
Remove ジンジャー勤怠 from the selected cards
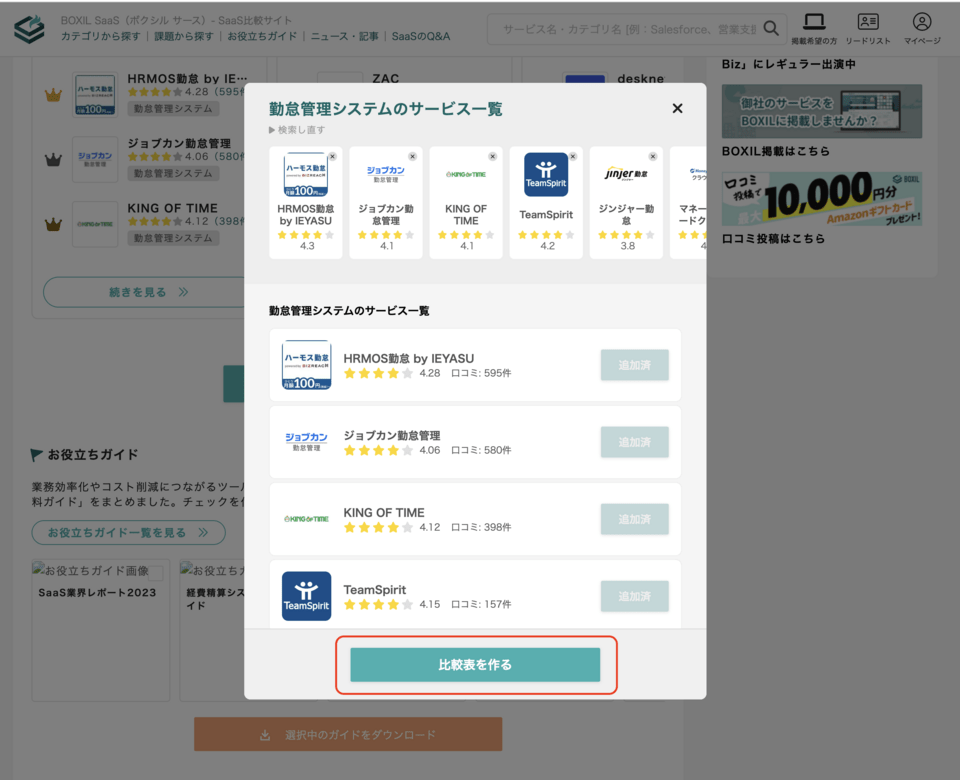(652, 157)
